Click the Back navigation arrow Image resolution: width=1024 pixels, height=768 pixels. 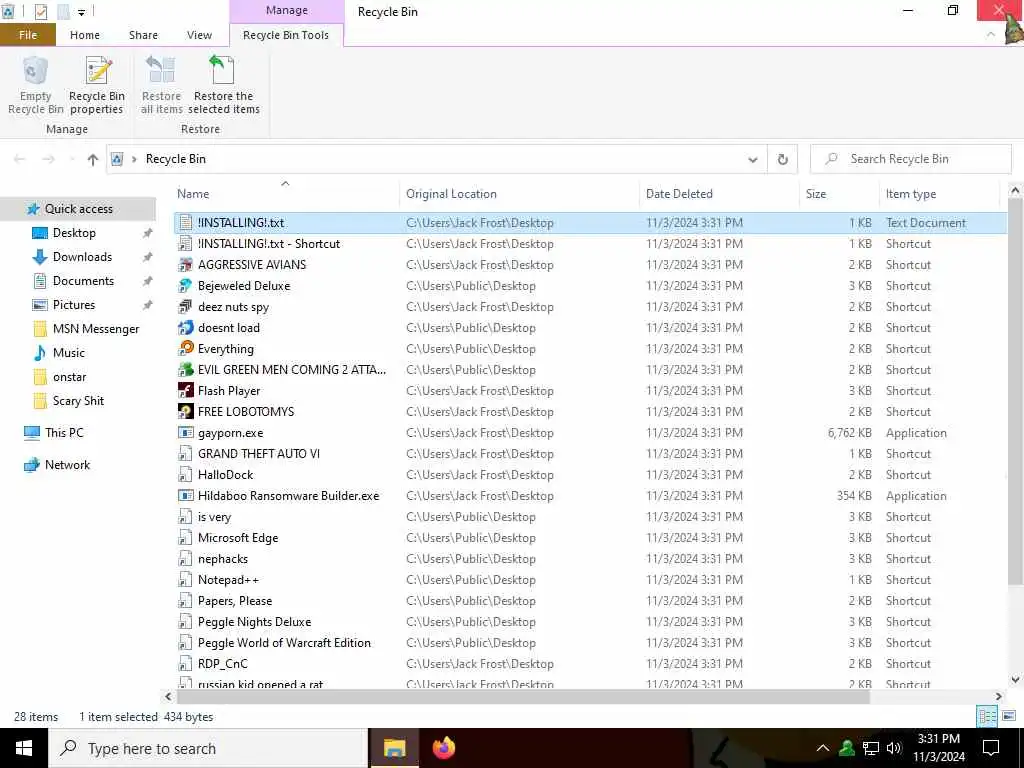(x=20, y=159)
